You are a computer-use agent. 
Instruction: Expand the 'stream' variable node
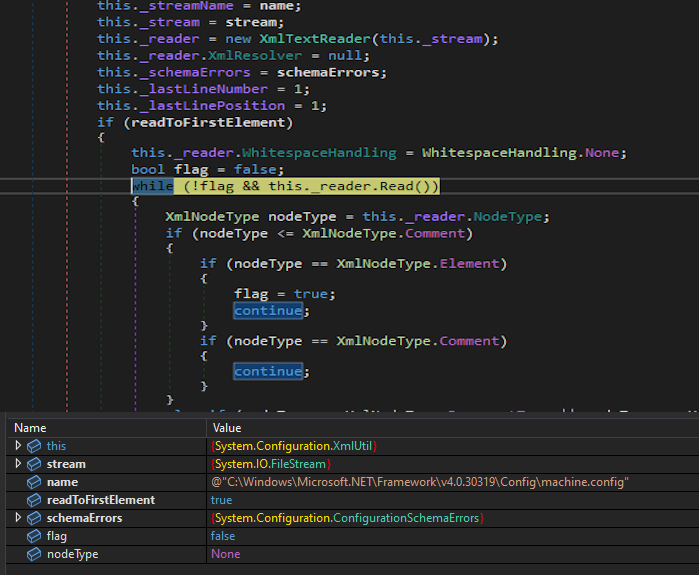click(x=17, y=464)
